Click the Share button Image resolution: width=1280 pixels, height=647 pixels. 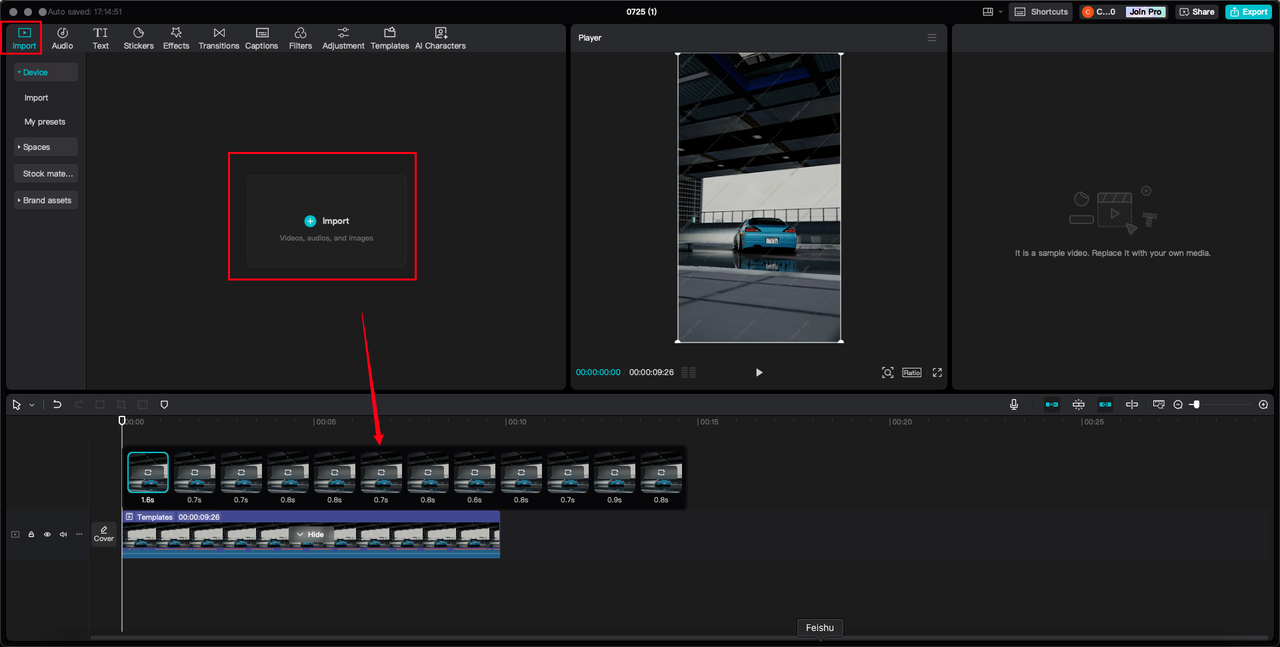[1196, 12]
